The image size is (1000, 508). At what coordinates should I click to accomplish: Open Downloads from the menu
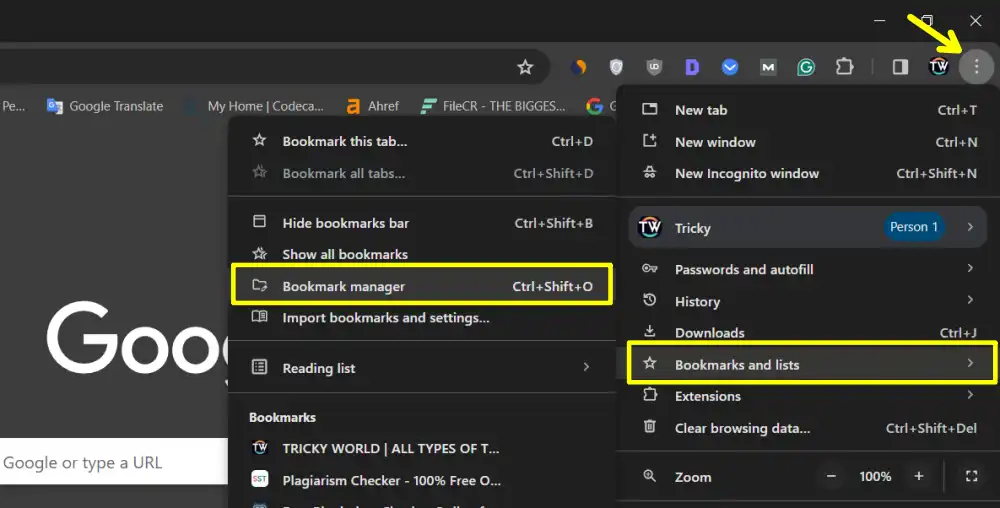pyautogui.click(x=809, y=333)
